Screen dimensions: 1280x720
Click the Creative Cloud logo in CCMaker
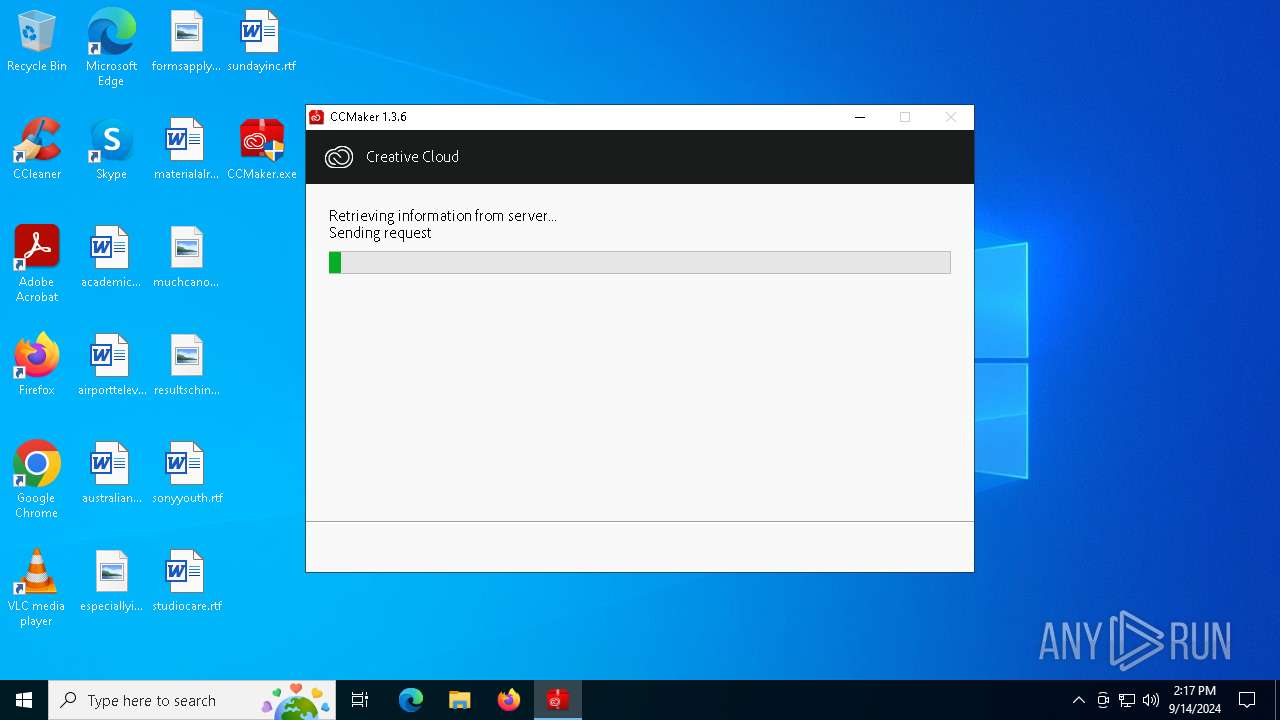(x=339, y=157)
